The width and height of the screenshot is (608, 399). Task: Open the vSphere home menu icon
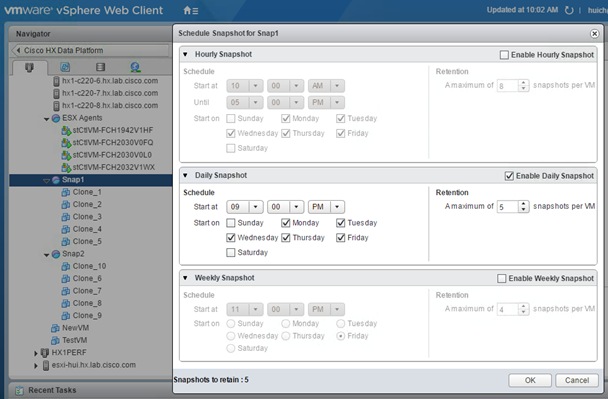point(190,10)
